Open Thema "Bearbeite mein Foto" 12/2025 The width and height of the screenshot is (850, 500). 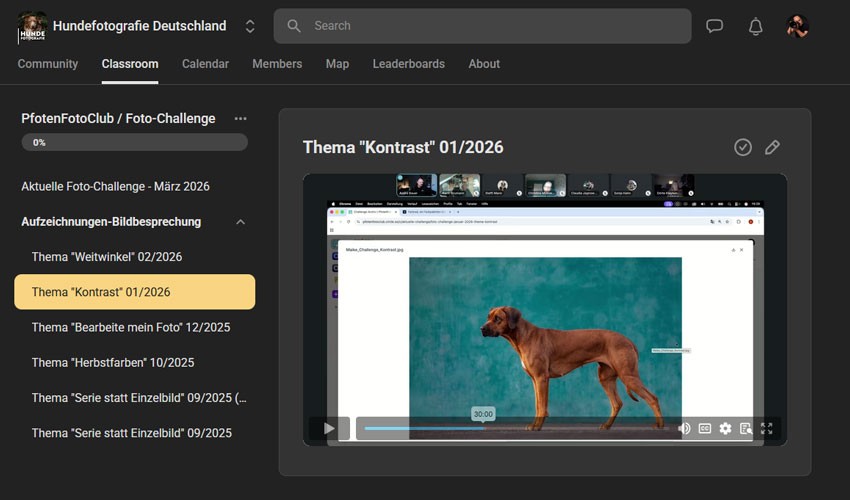pos(131,328)
